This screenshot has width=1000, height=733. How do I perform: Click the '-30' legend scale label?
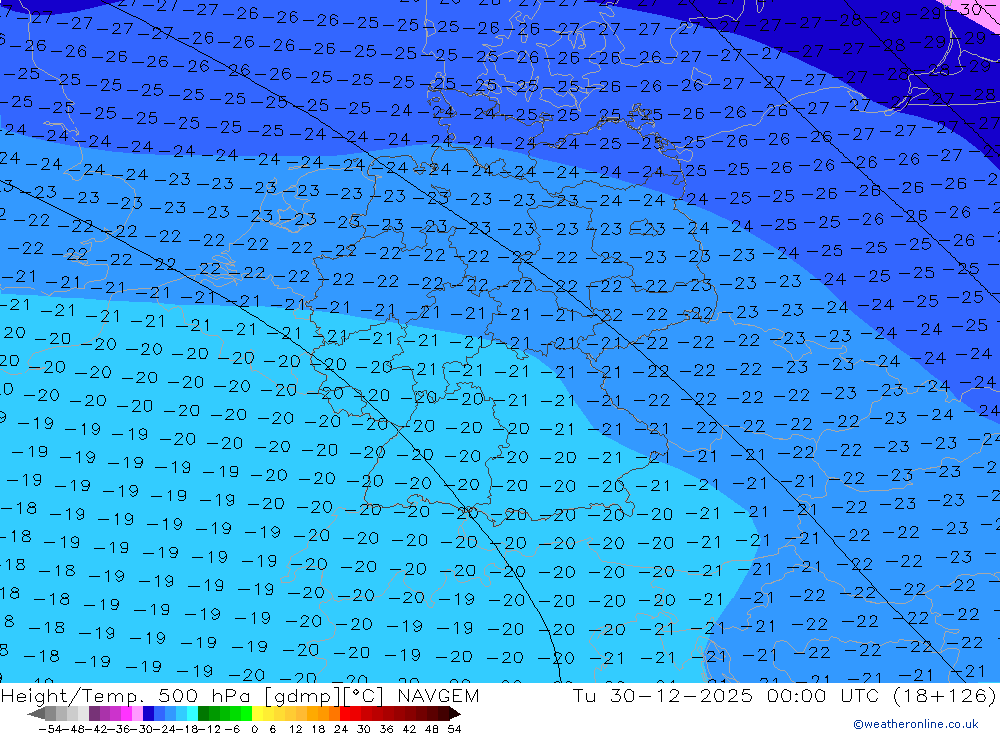pos(142,729)
